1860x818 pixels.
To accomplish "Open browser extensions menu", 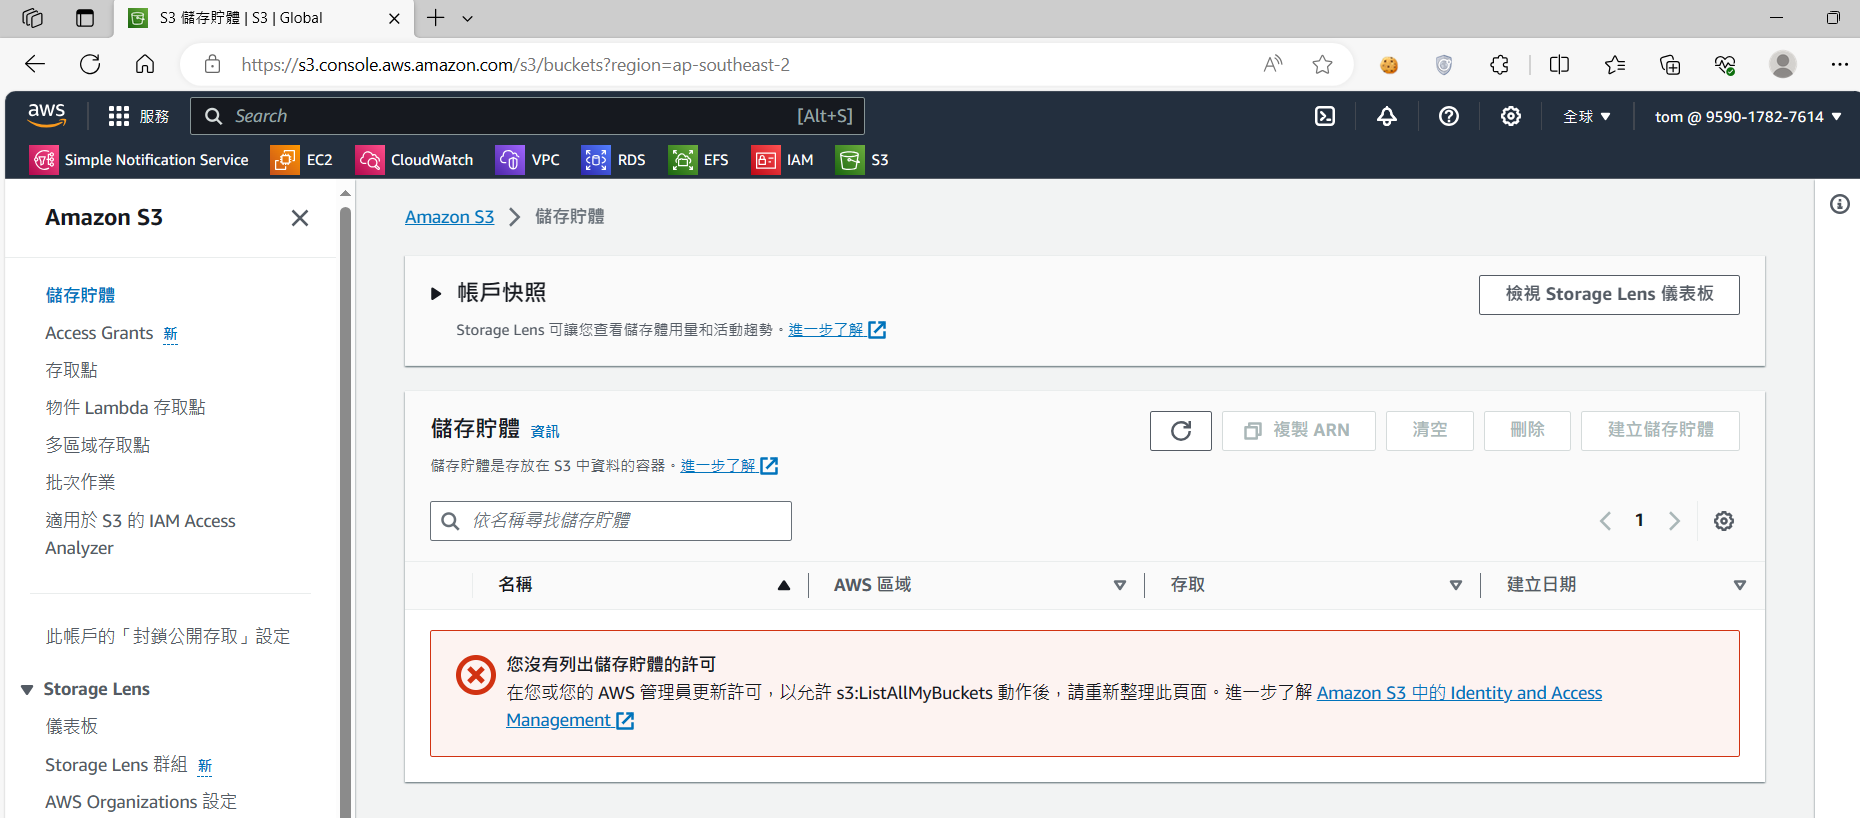I will [1499, 65].
